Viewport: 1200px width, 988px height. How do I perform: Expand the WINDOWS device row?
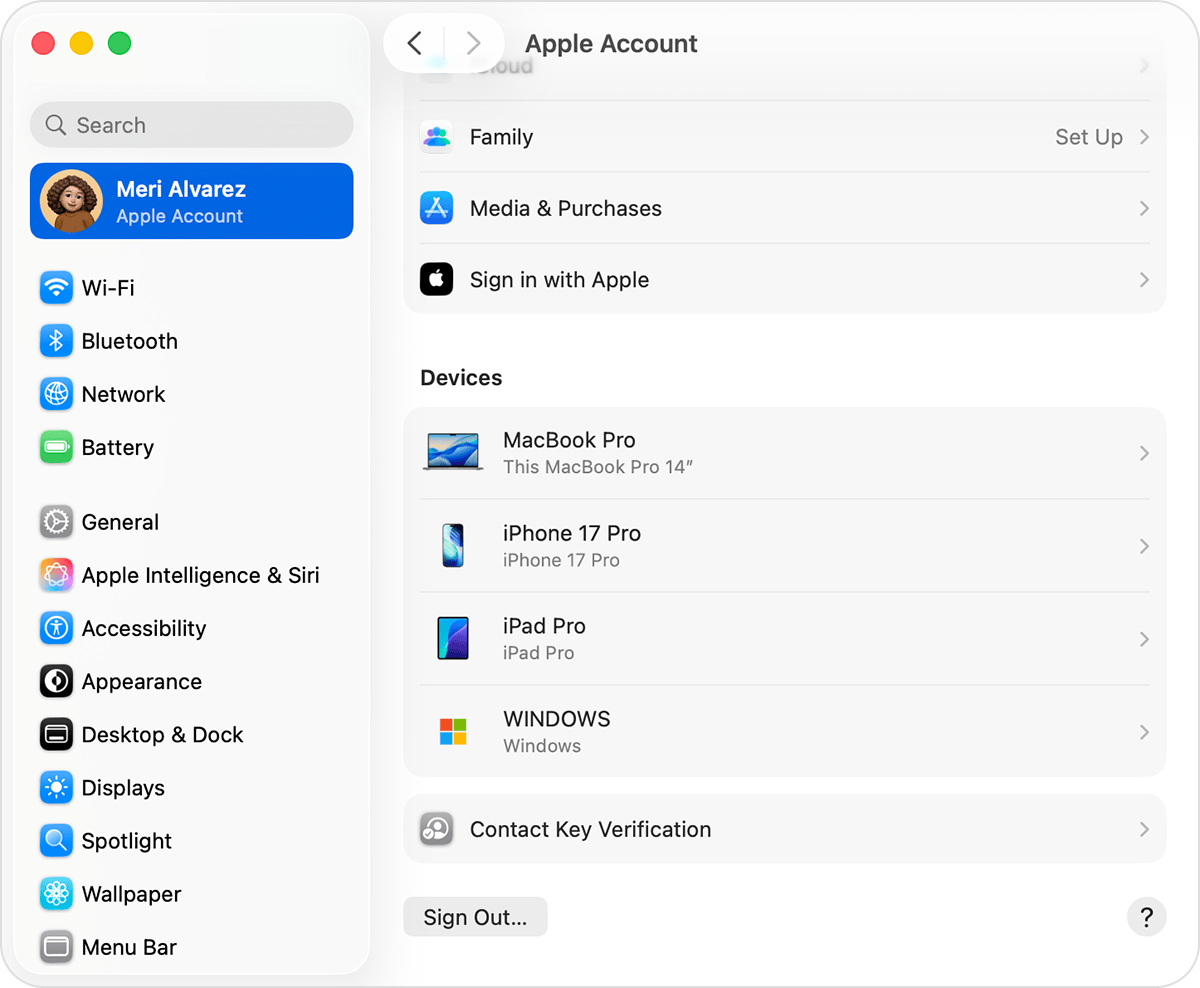pyautogui.click(x=785, y=731)
